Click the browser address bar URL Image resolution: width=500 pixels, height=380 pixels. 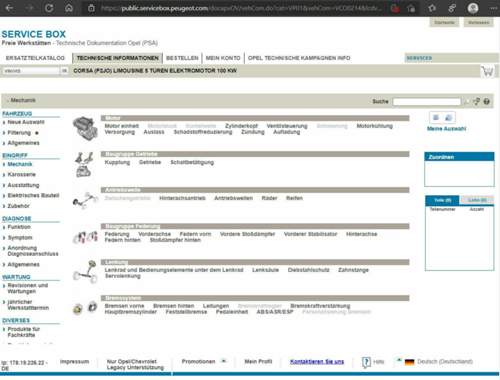tap(240, 8)
